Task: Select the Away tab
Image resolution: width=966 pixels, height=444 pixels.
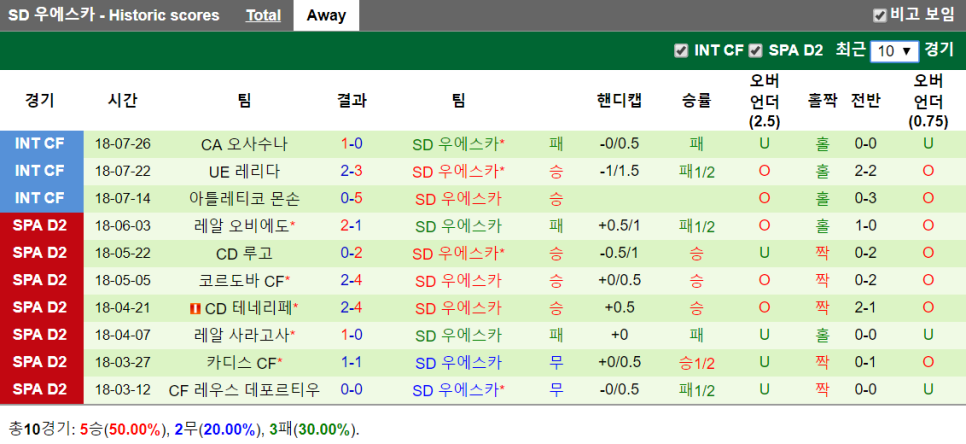Action: pos(326,15)
